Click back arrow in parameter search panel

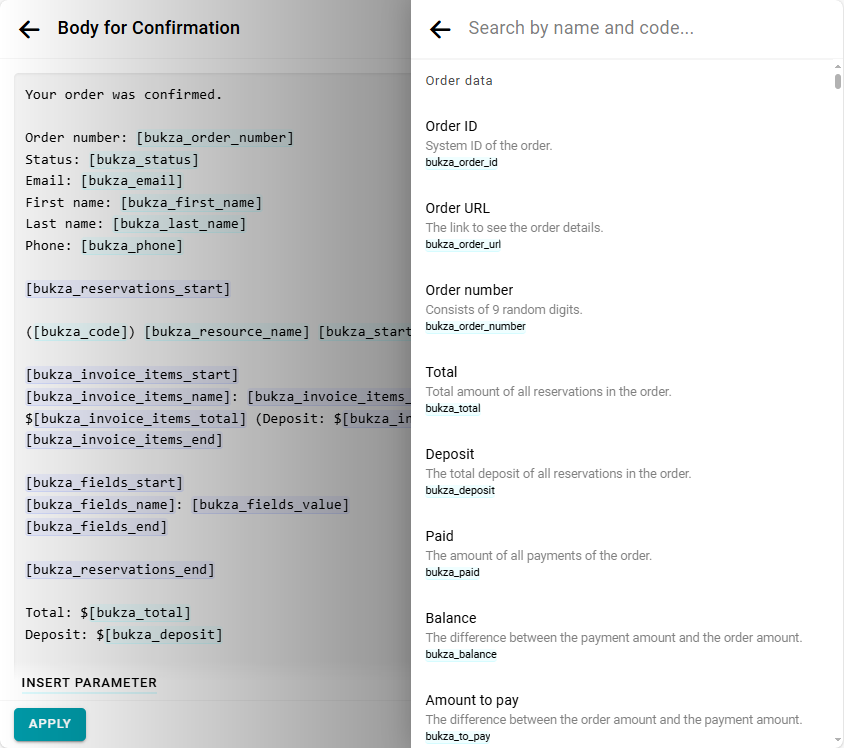click(440, 29)
